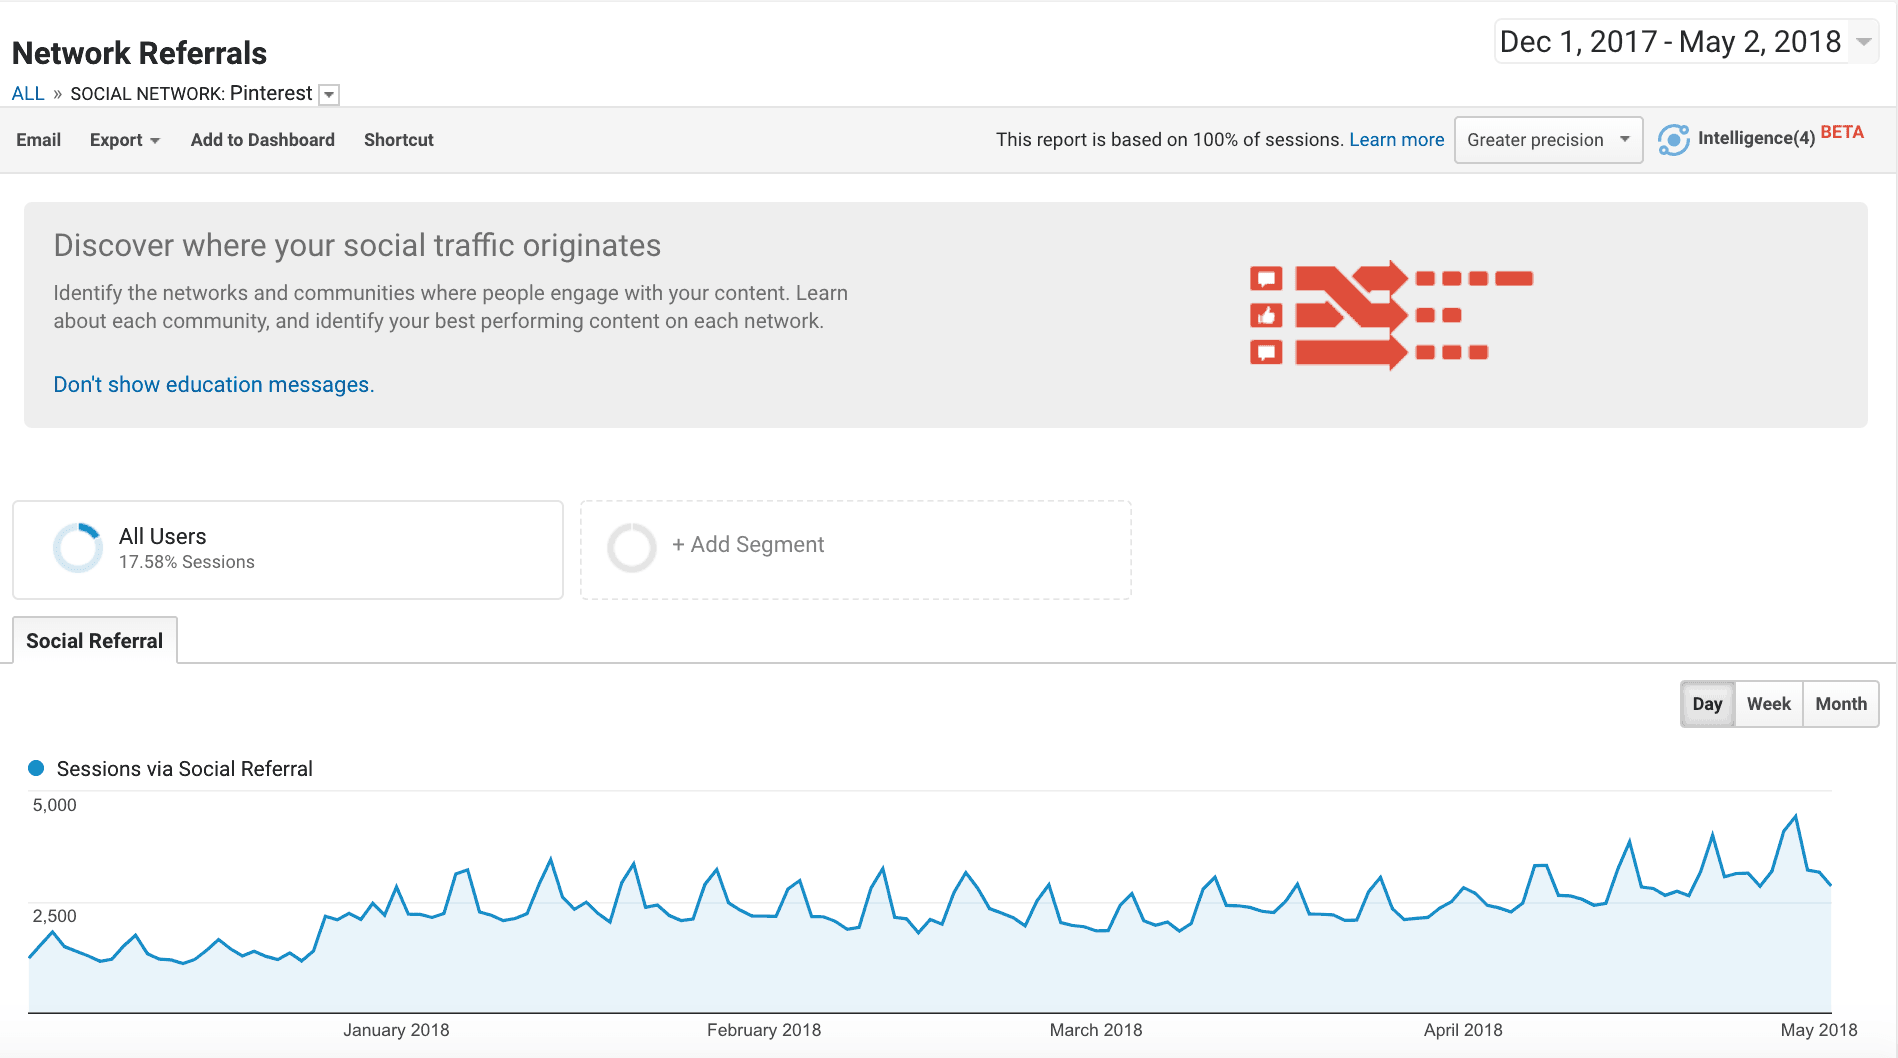Follow the Learn more link

click(x=1396, y=140)
